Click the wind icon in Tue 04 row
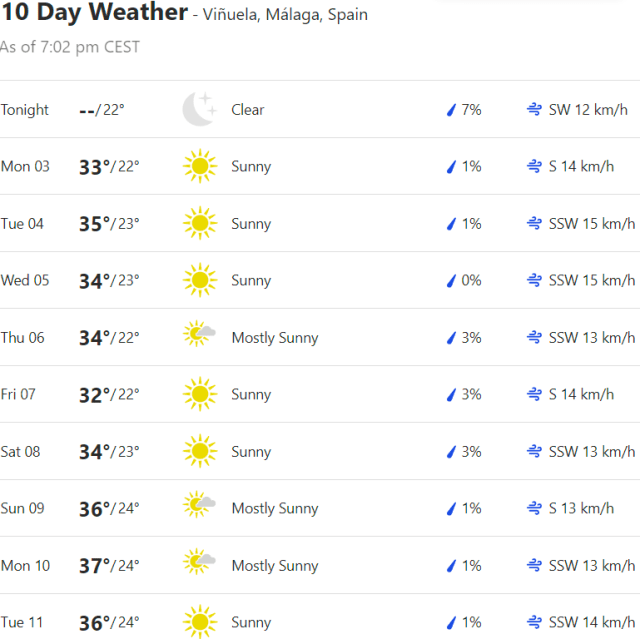 [535, 224]
